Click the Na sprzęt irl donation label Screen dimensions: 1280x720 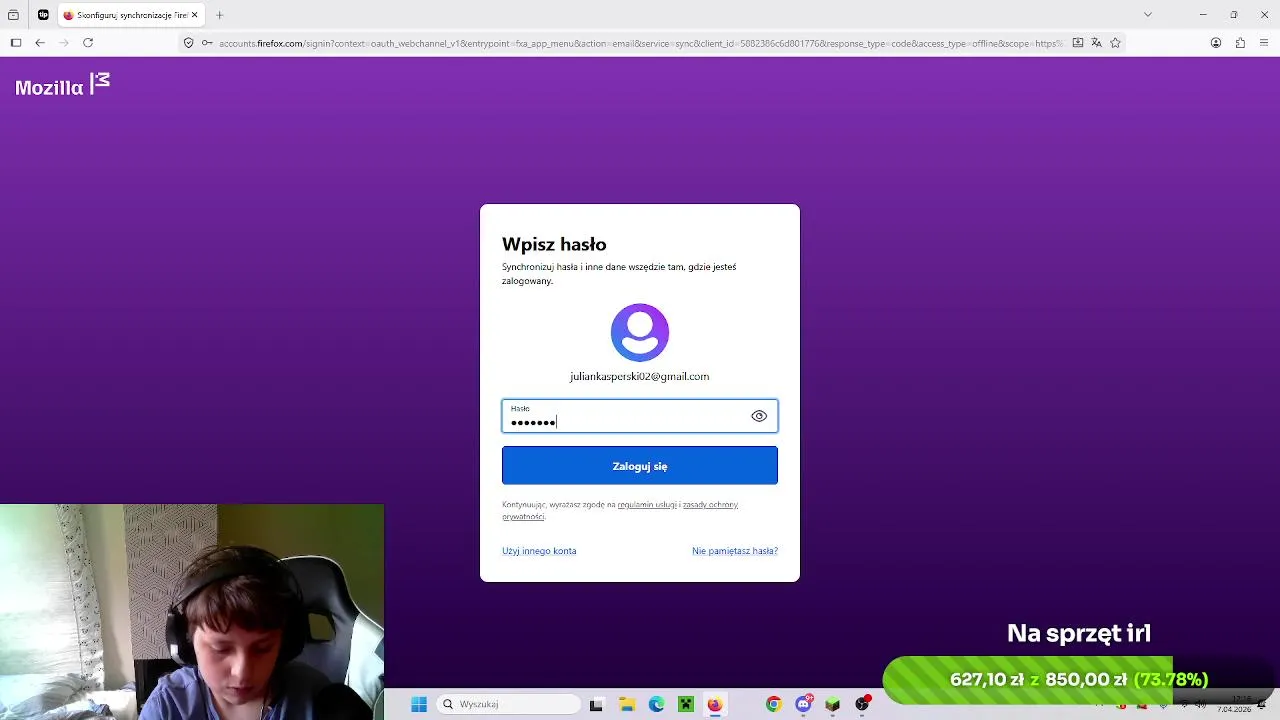click(x=1079, y=633)
